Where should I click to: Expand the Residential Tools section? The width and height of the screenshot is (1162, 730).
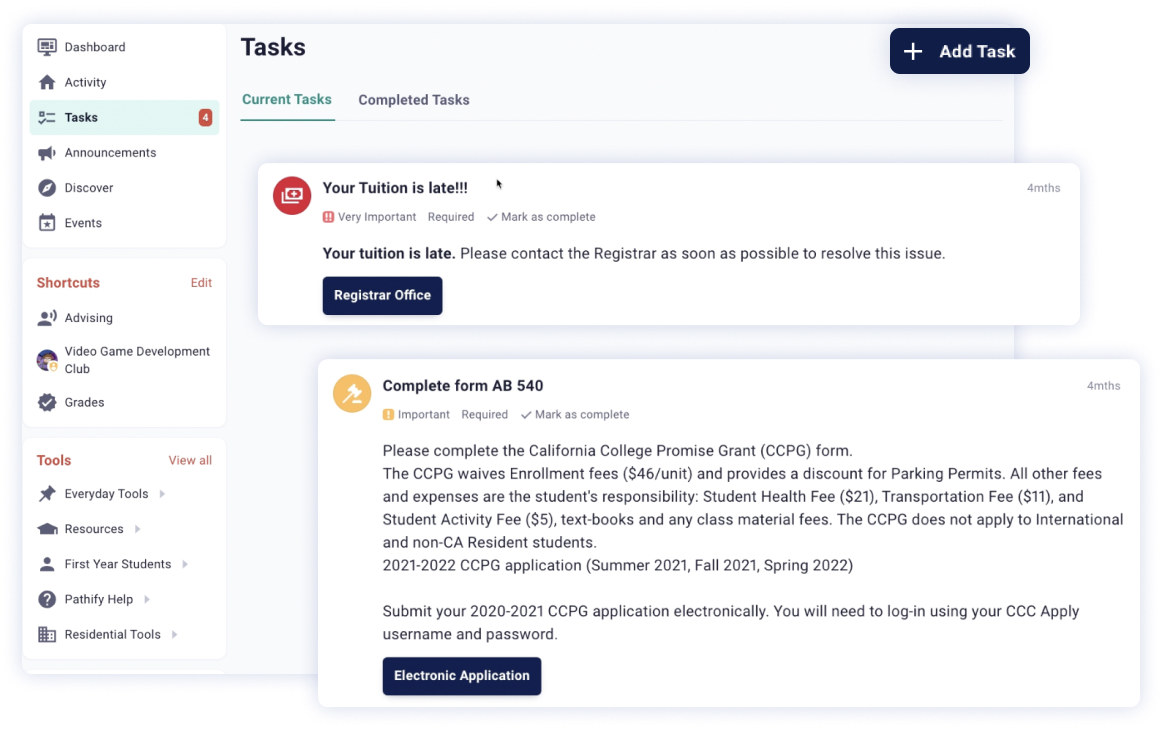pos(112,634)
